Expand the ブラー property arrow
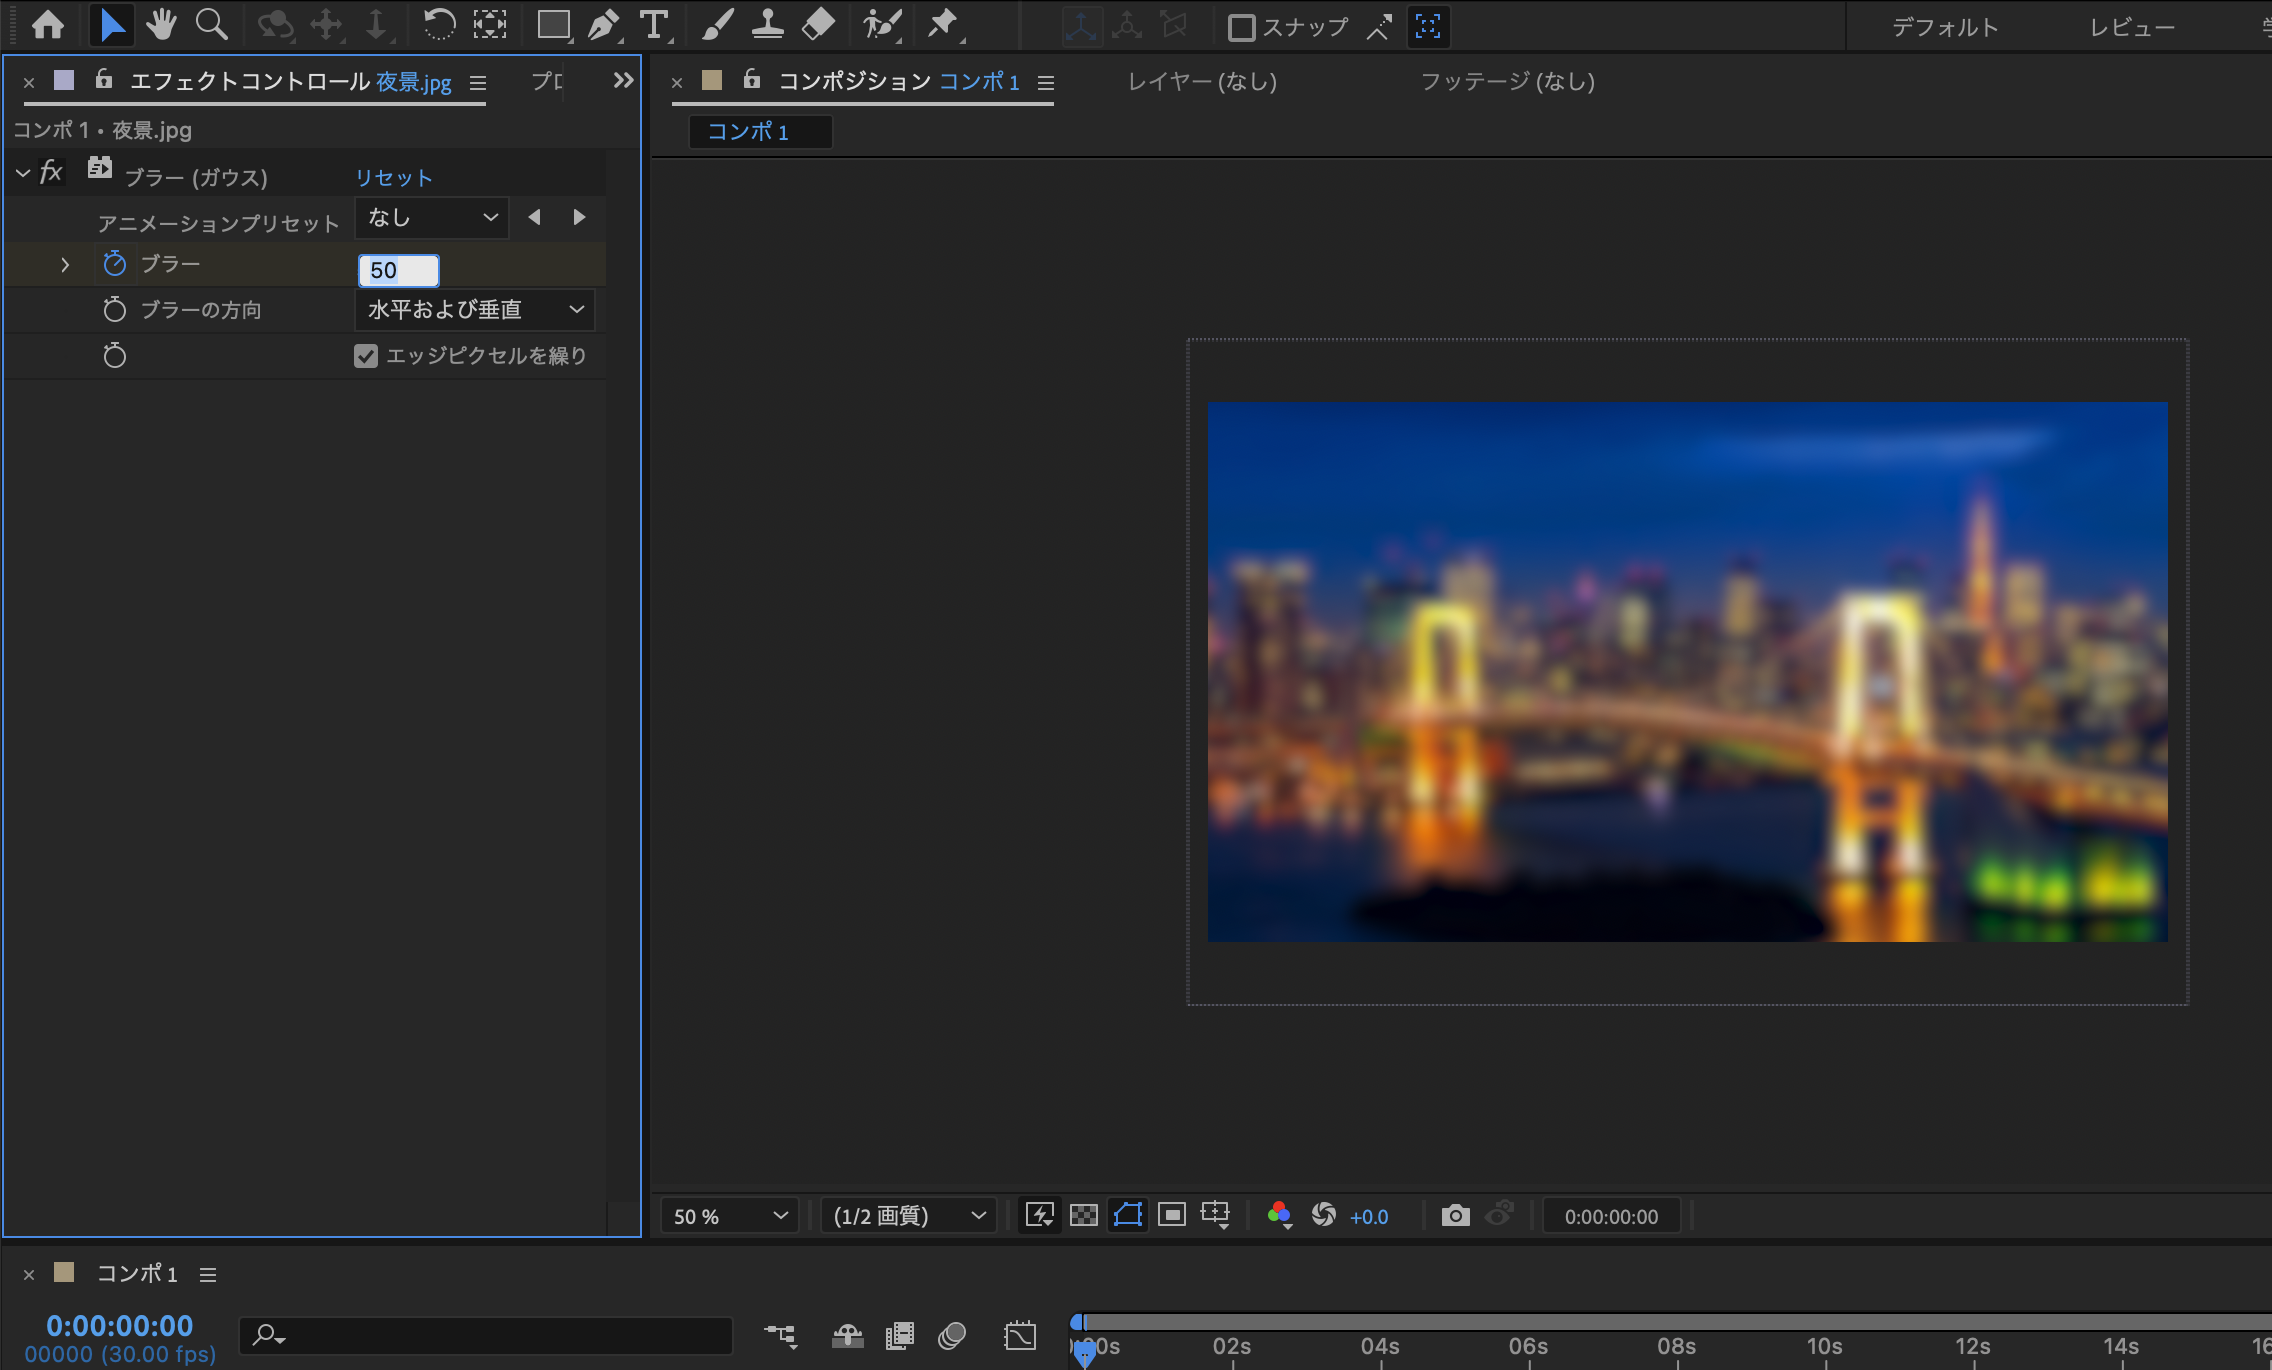Screen dimensions: 2272x1370 point(65,265)
